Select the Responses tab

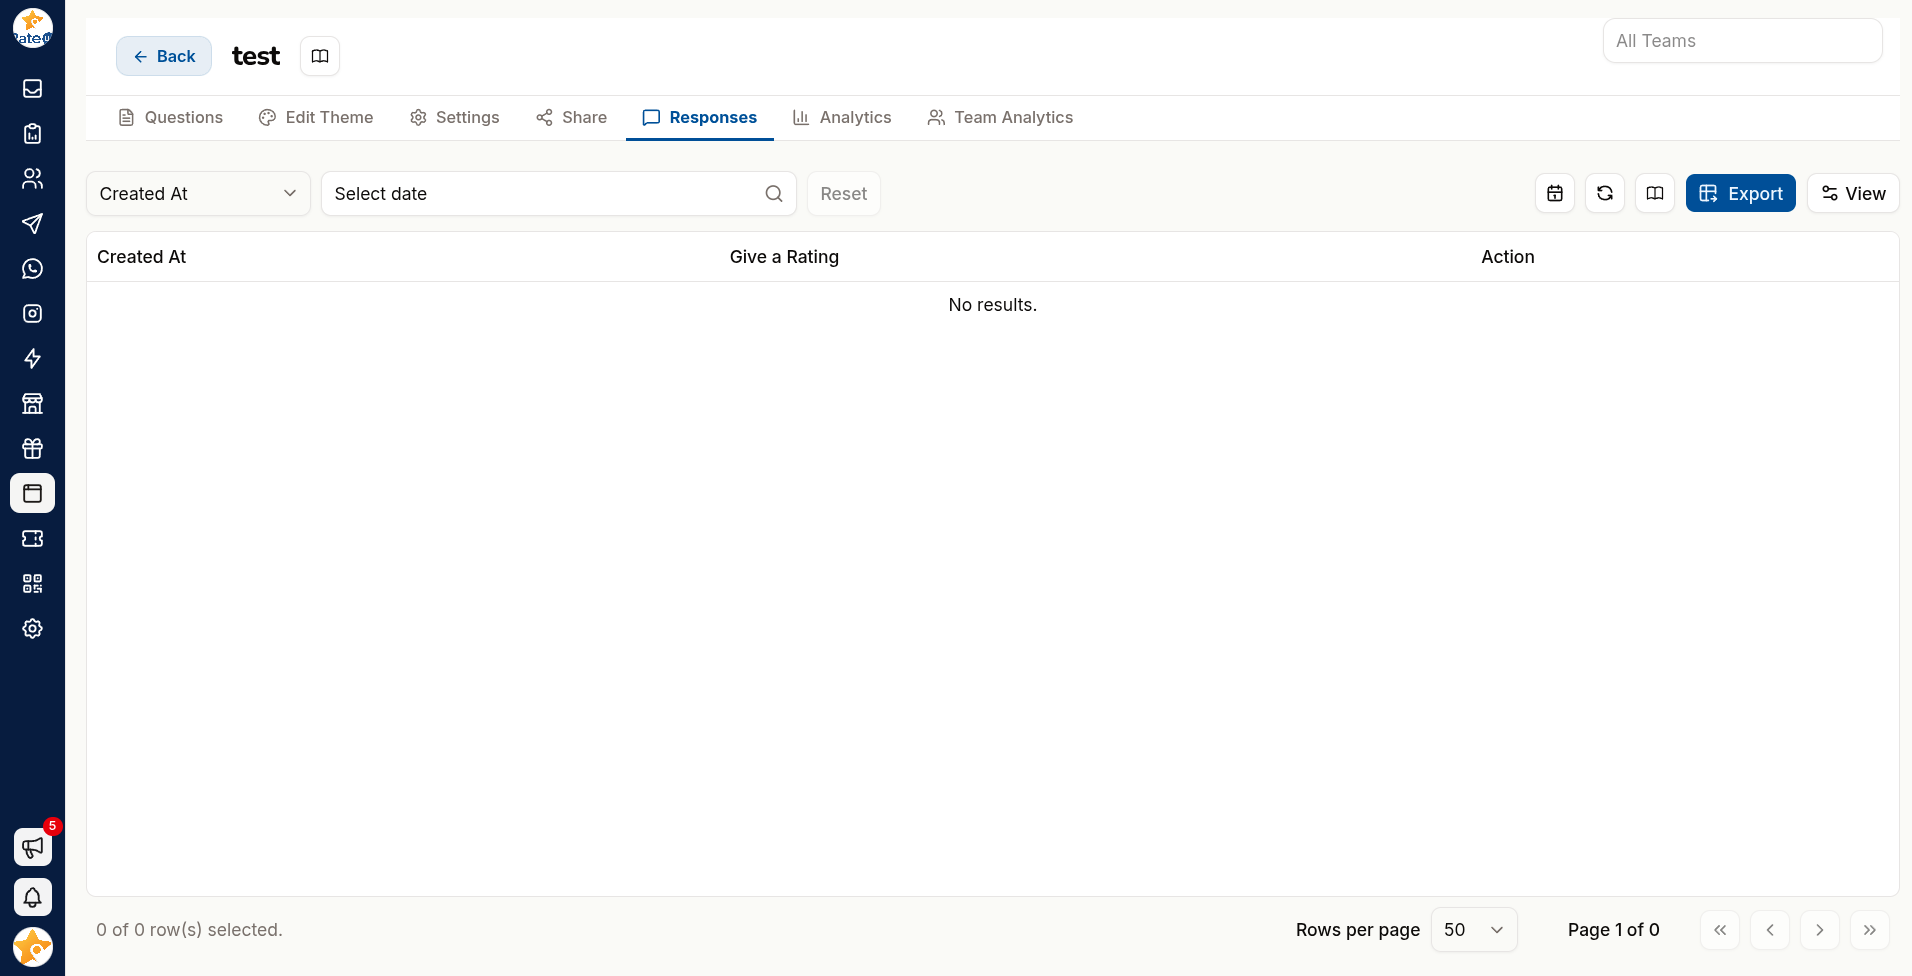pos(700,117)
